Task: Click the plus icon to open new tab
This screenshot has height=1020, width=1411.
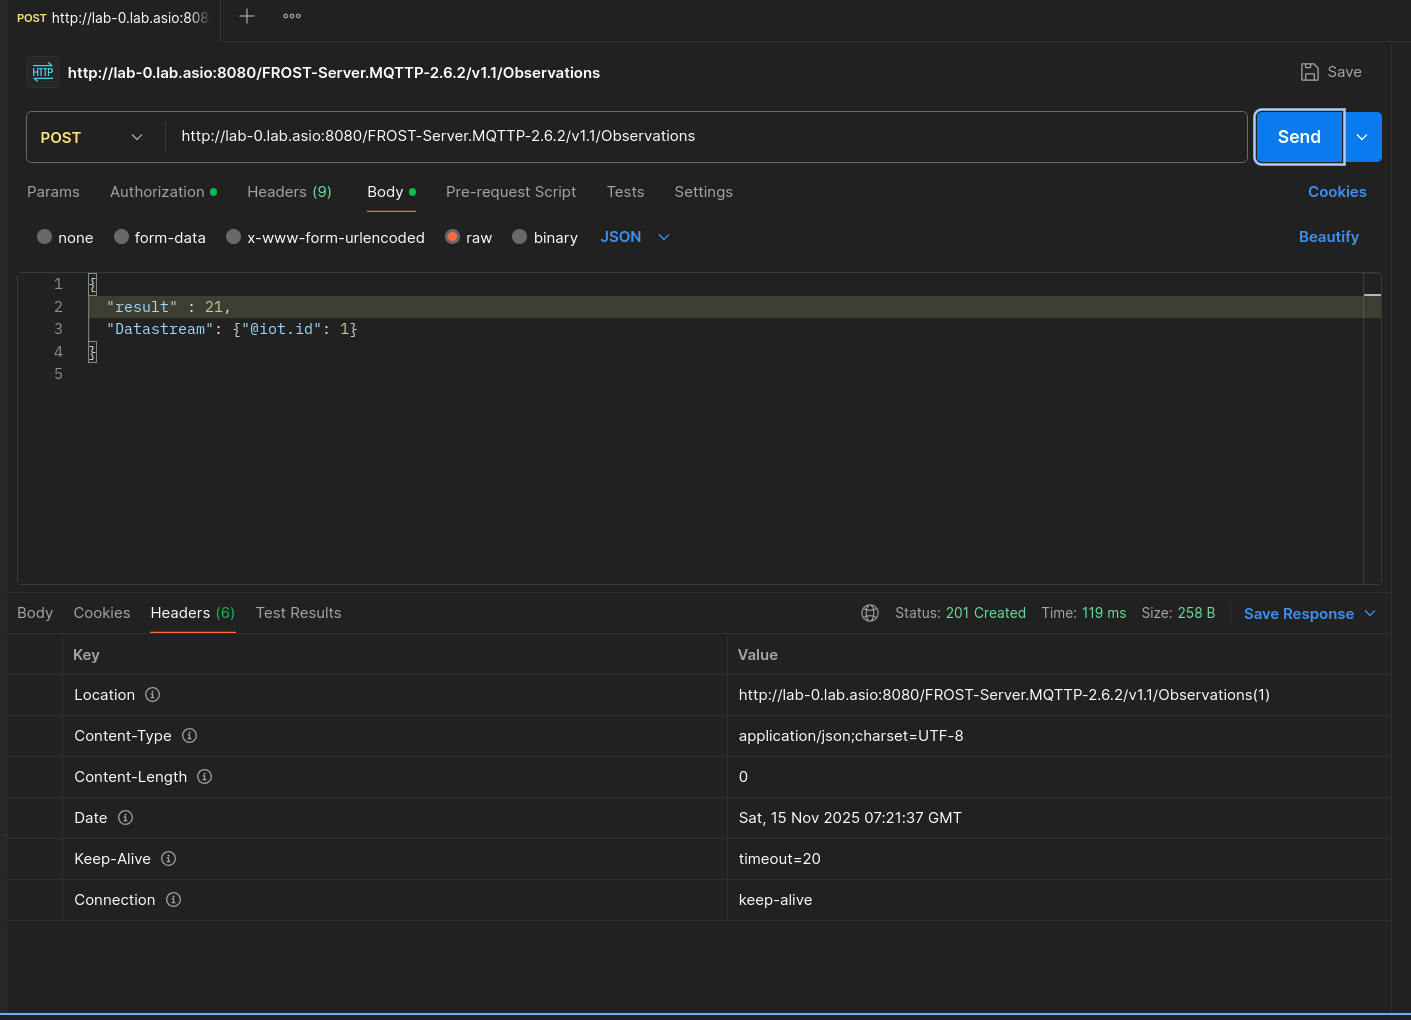Action: (x=247, y=16)
